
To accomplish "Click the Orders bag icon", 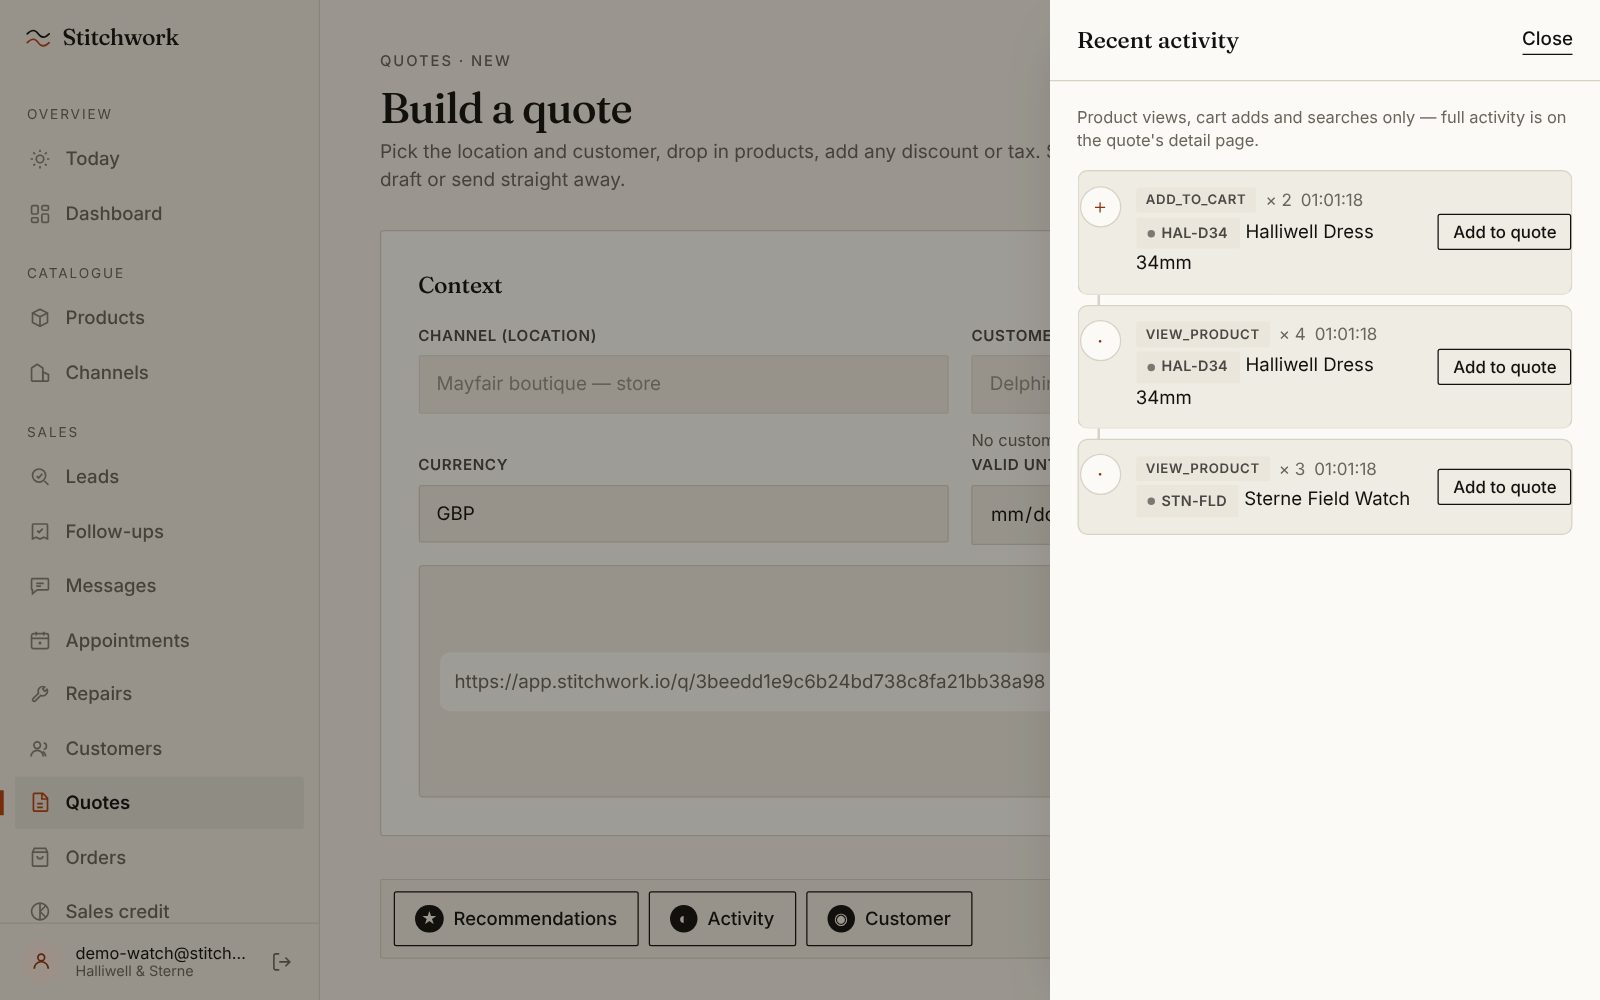I will (40, 858).
